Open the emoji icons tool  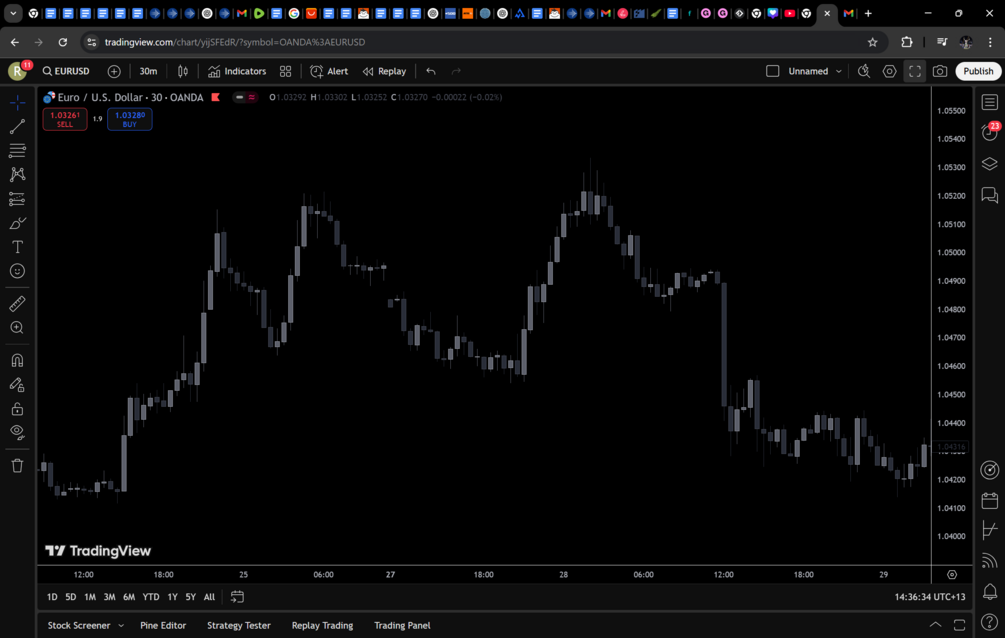[17, 271]
